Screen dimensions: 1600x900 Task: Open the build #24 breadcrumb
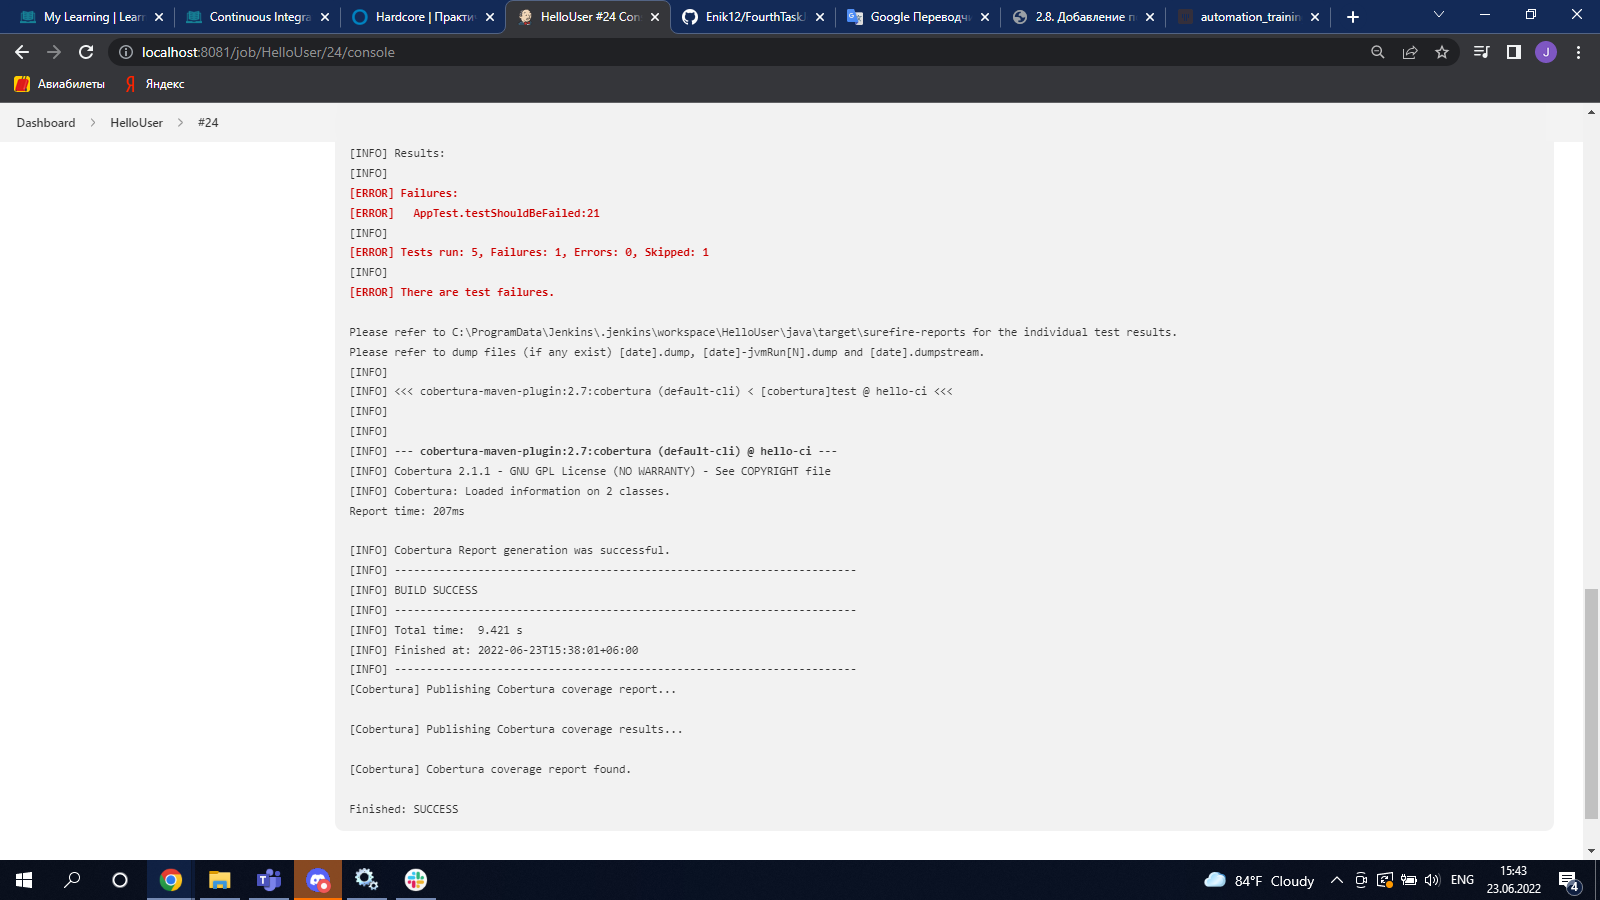tap(208, 123)
